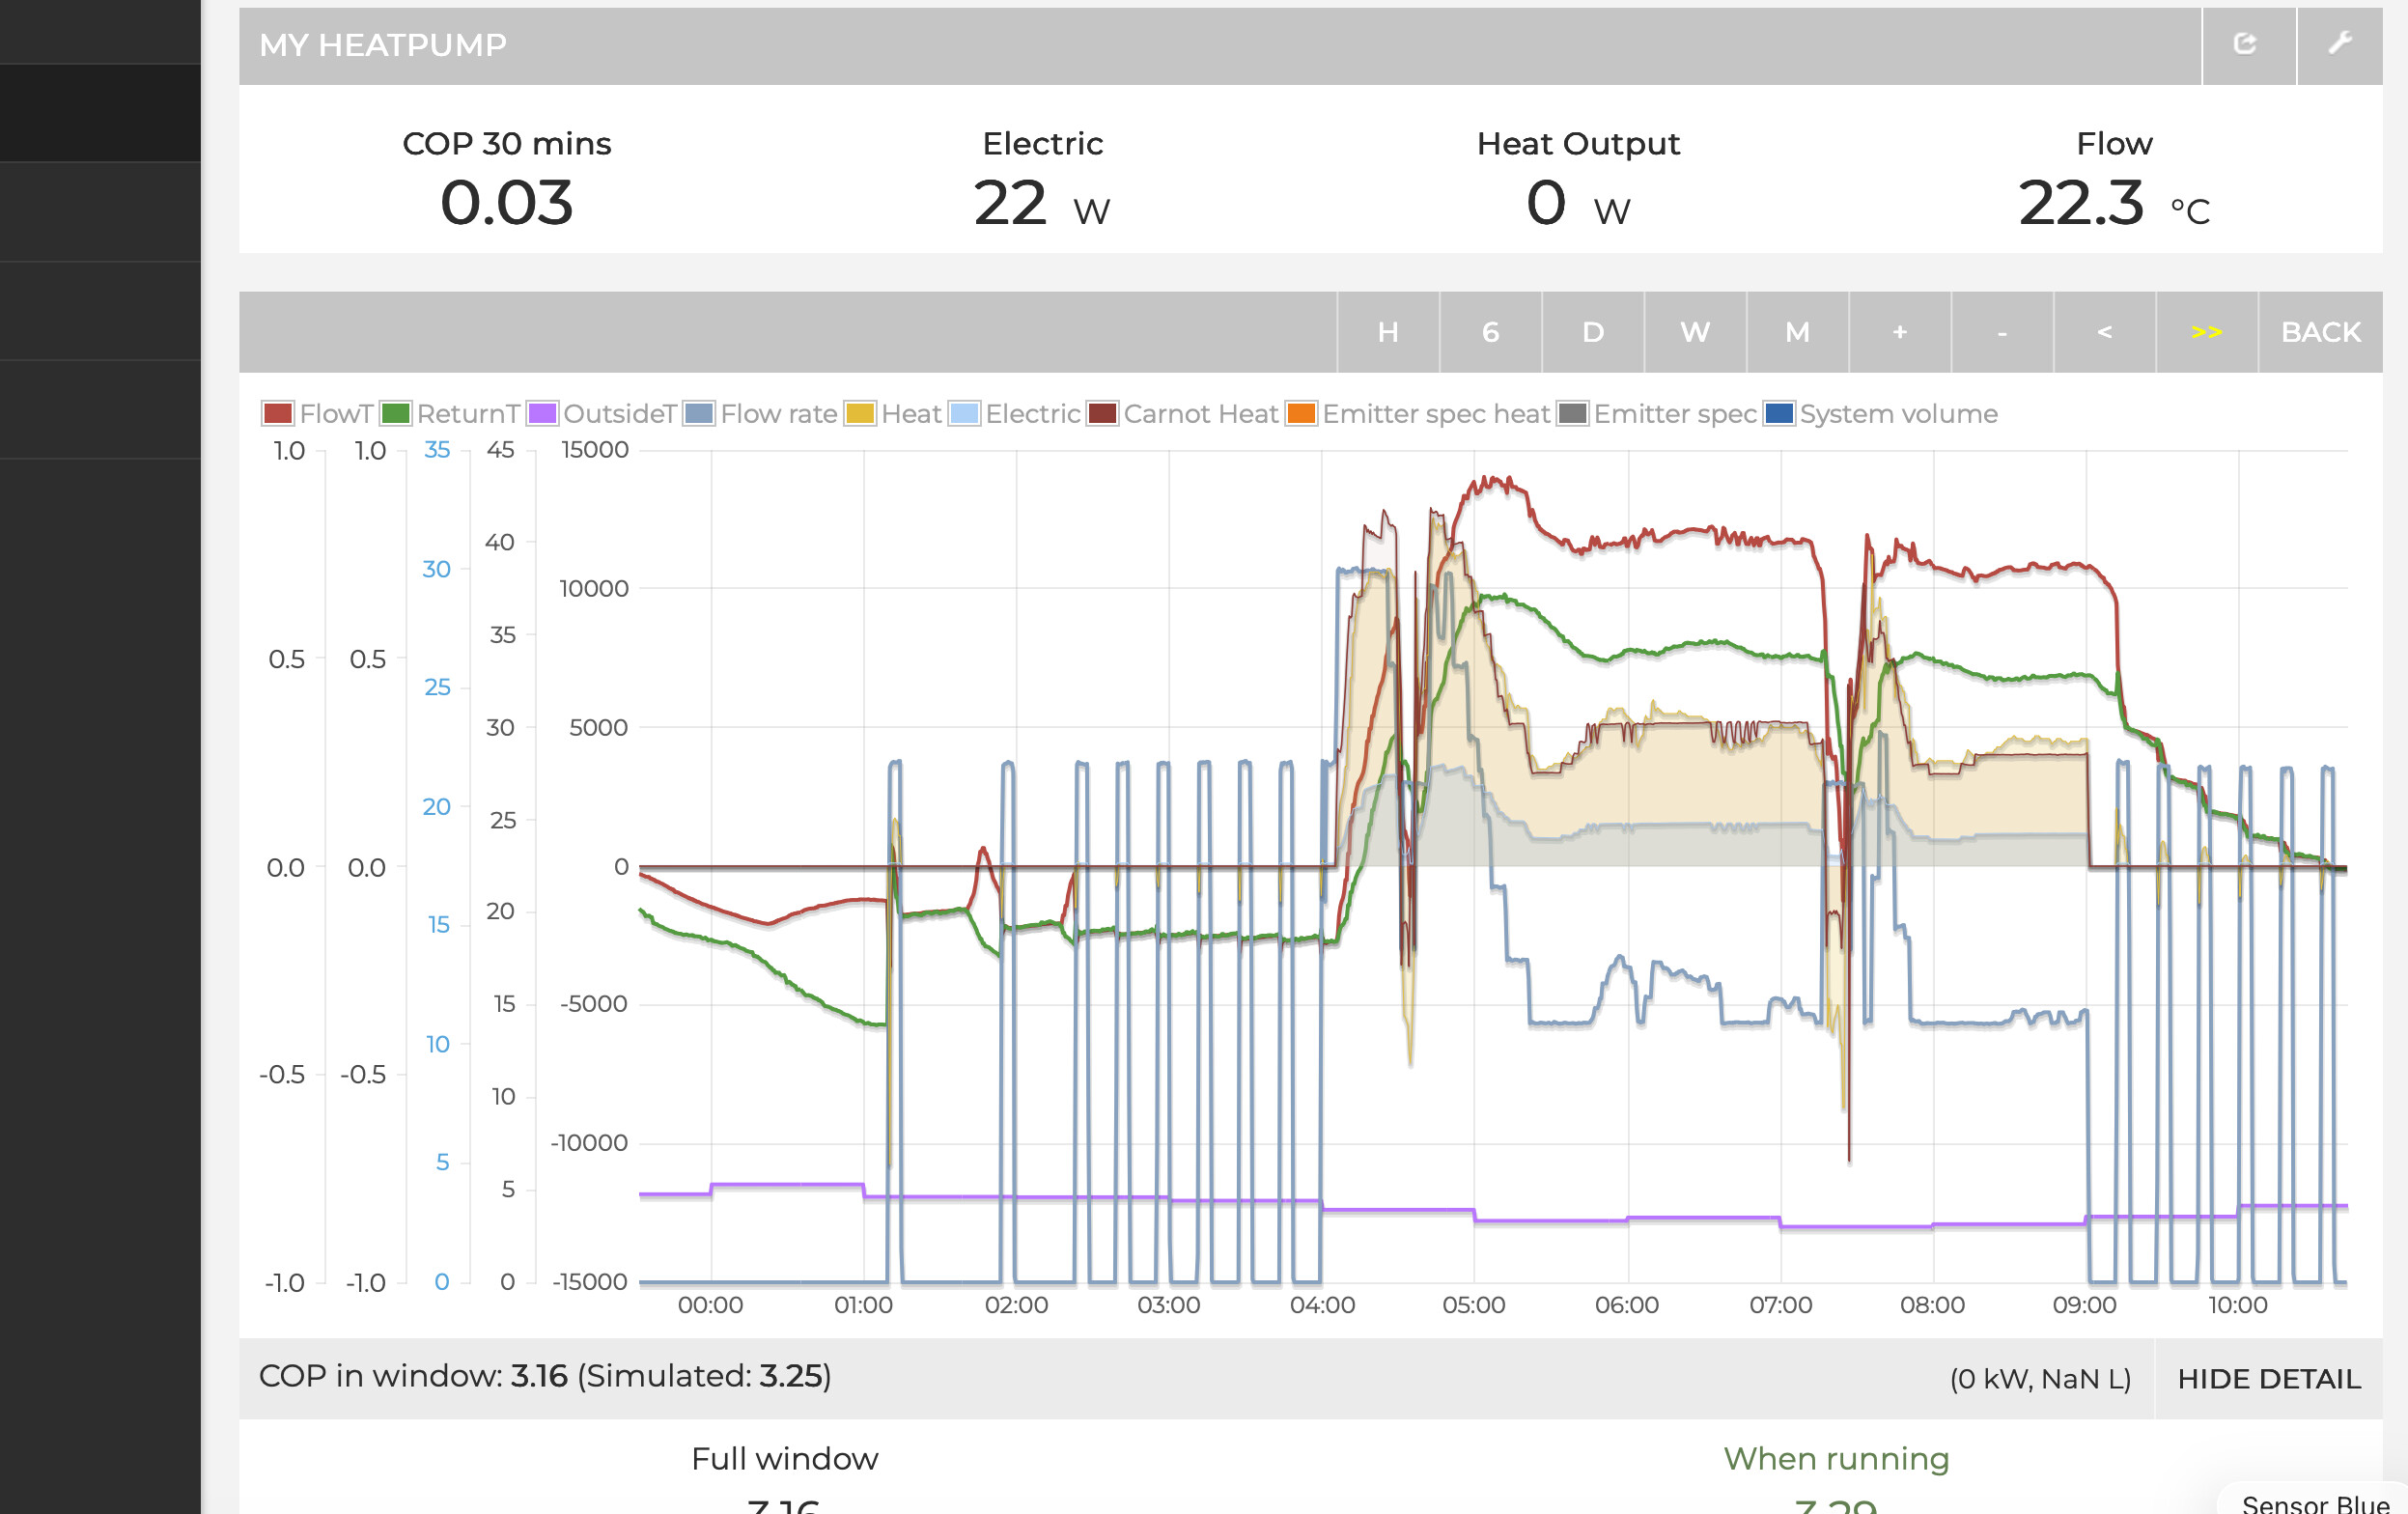Zoom out with the minus button
2408x1514 pixels.
(x=2001, y=332)
